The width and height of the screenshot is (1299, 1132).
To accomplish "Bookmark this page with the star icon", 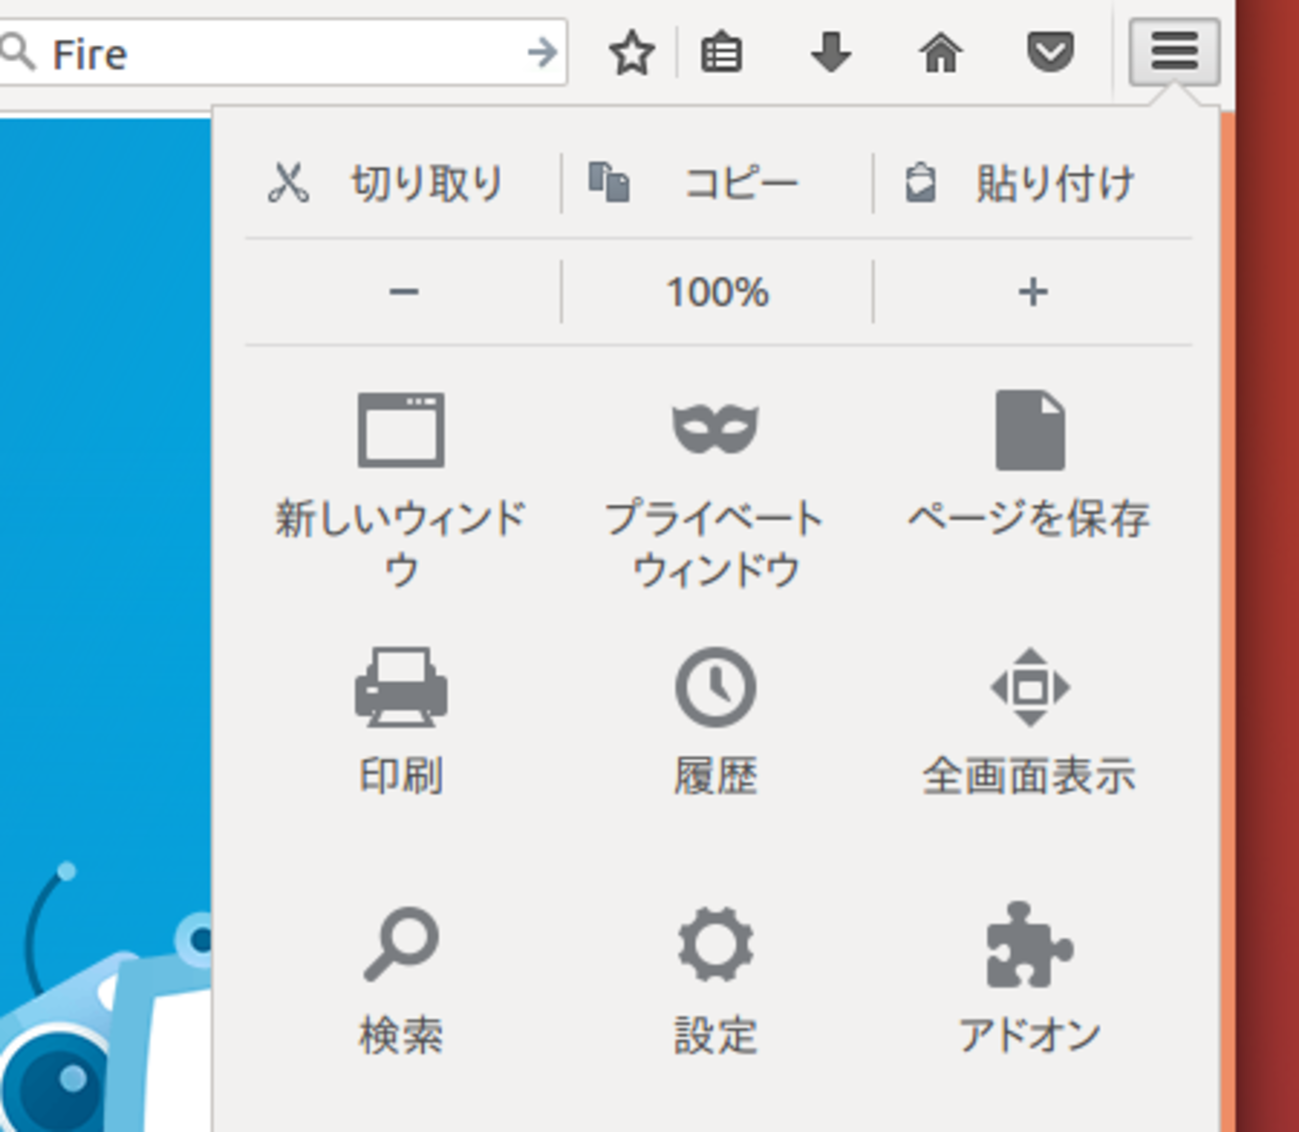I will click(631, 52).
